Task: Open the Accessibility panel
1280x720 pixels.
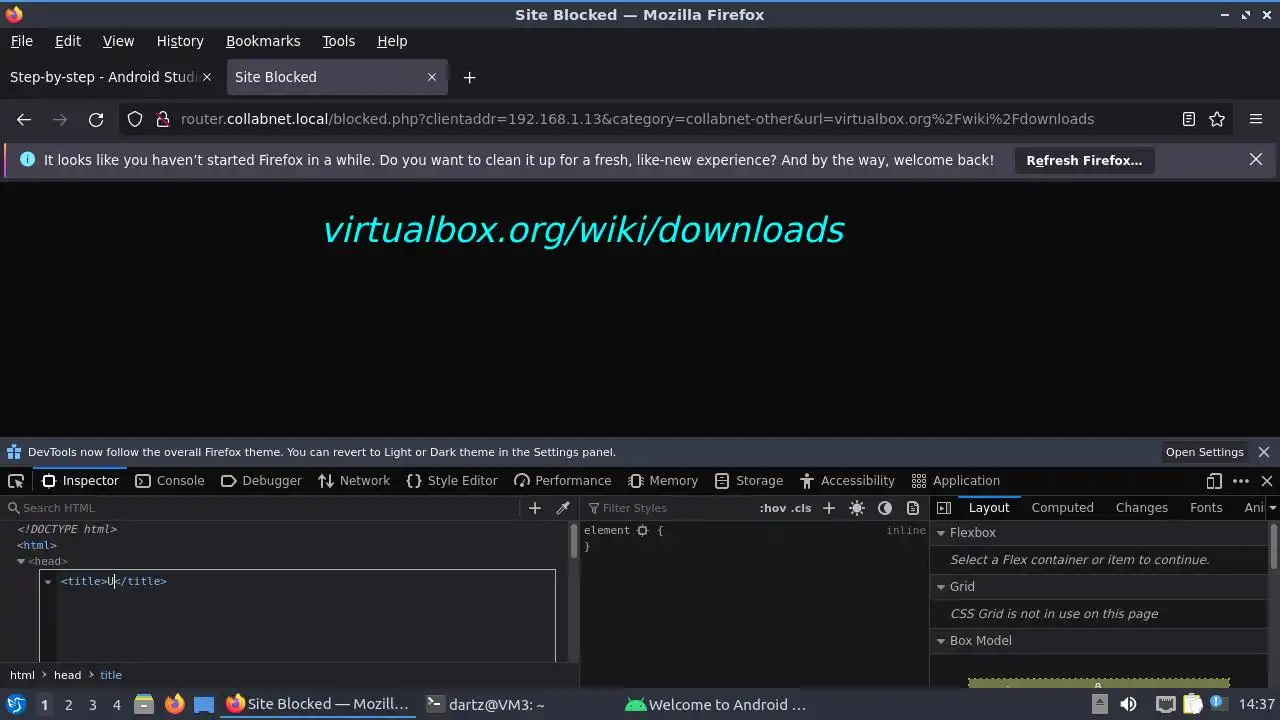Action: [847, 481]
